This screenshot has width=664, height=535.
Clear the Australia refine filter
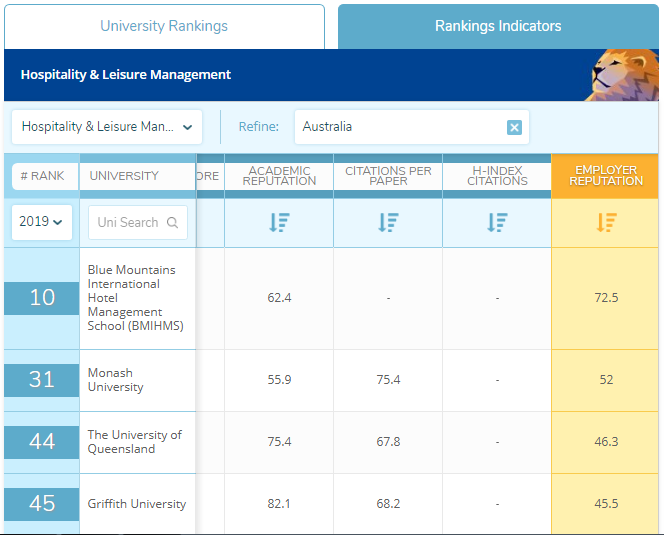[514, 127]
